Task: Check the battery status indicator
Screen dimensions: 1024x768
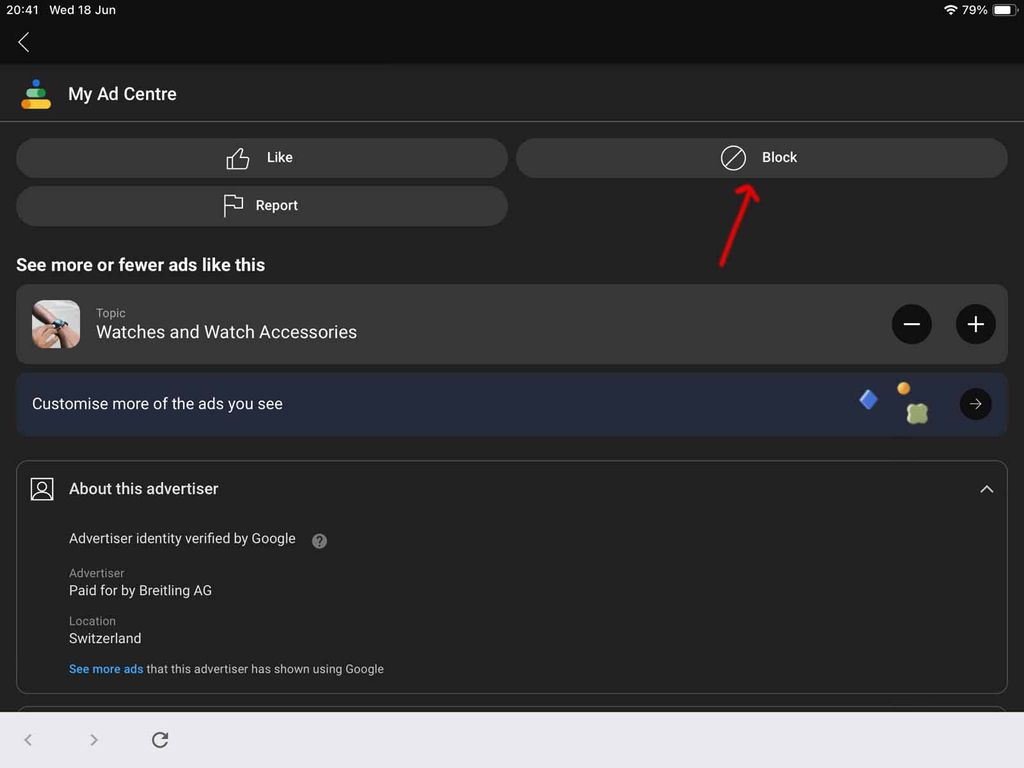Action: (1004, 10)
